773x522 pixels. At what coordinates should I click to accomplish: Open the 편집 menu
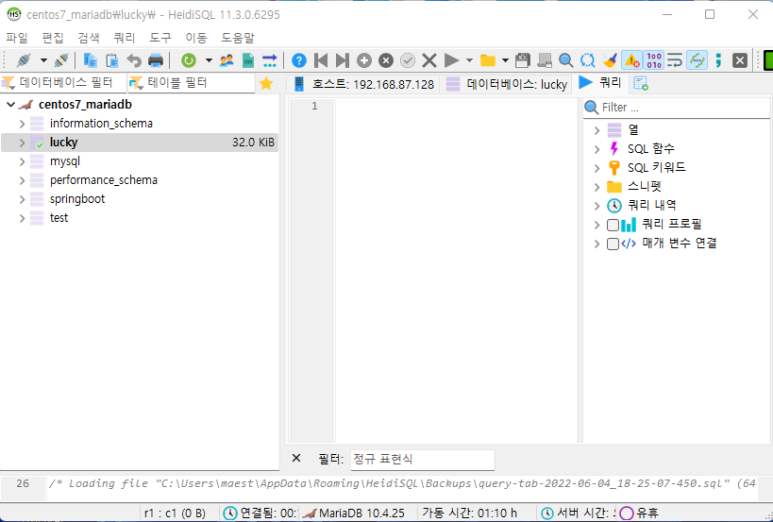[x=53, y=37]
